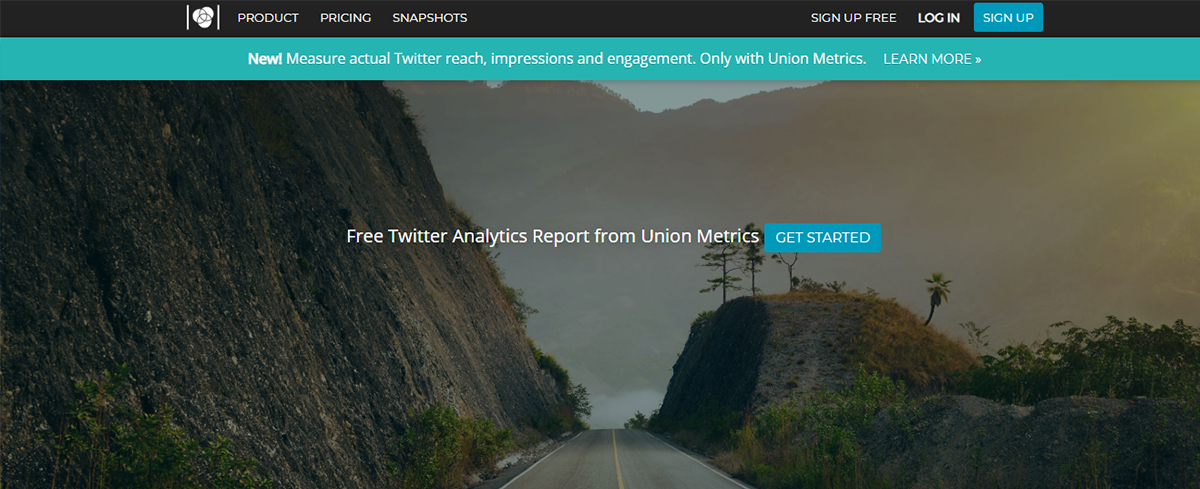Click the LOG IN link
Viewport: 1200px width, 489px height.
coord(939,18)
